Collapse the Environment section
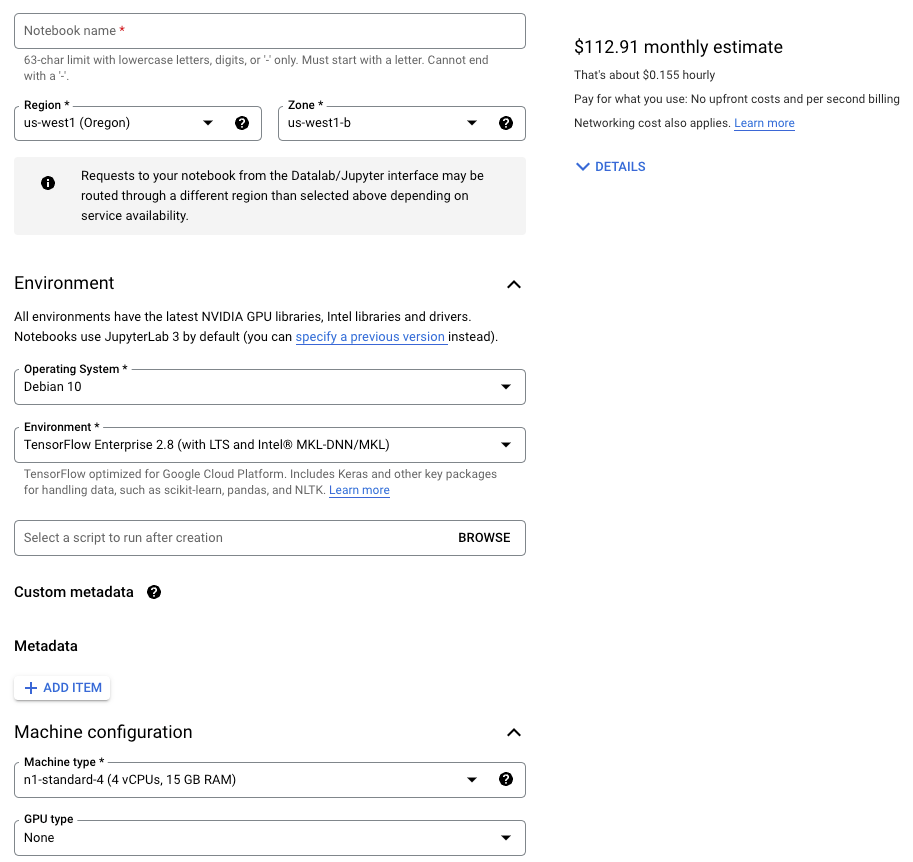 pos(514,284)
